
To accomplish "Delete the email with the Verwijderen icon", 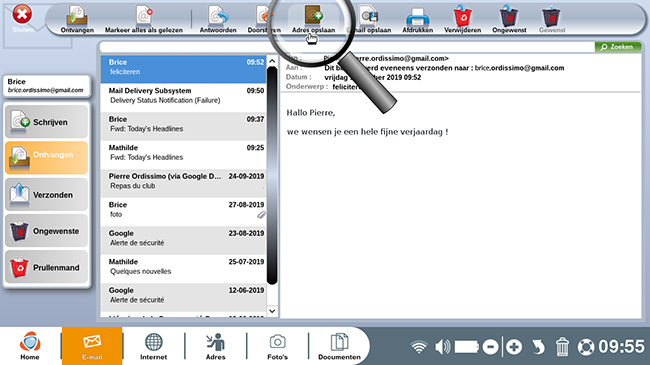I will [462, 16].
